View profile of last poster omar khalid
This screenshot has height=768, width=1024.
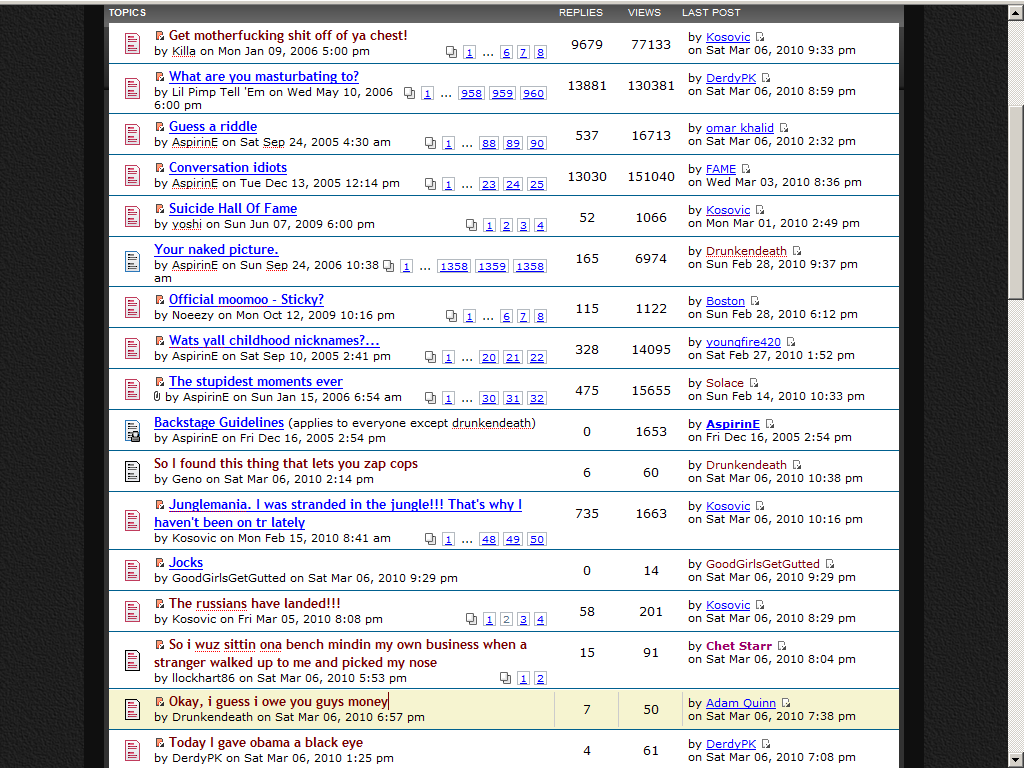(739, 128)
